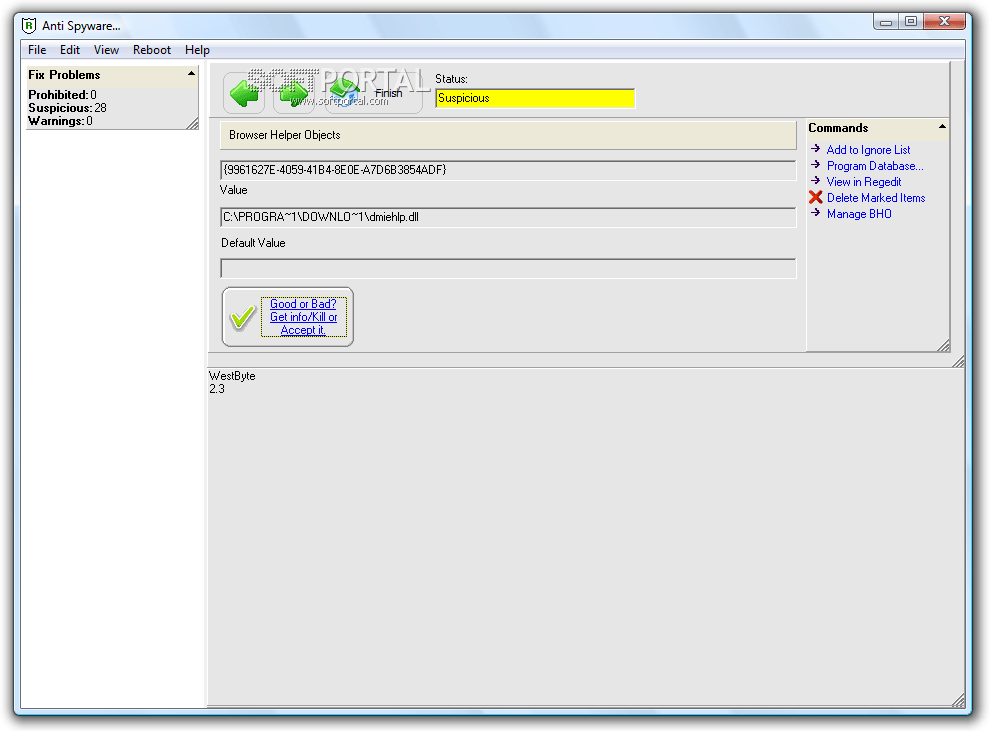Click the Suspicious: 28 count
The width and height of the screenshot is (990, 731).
tap(67, 108)
